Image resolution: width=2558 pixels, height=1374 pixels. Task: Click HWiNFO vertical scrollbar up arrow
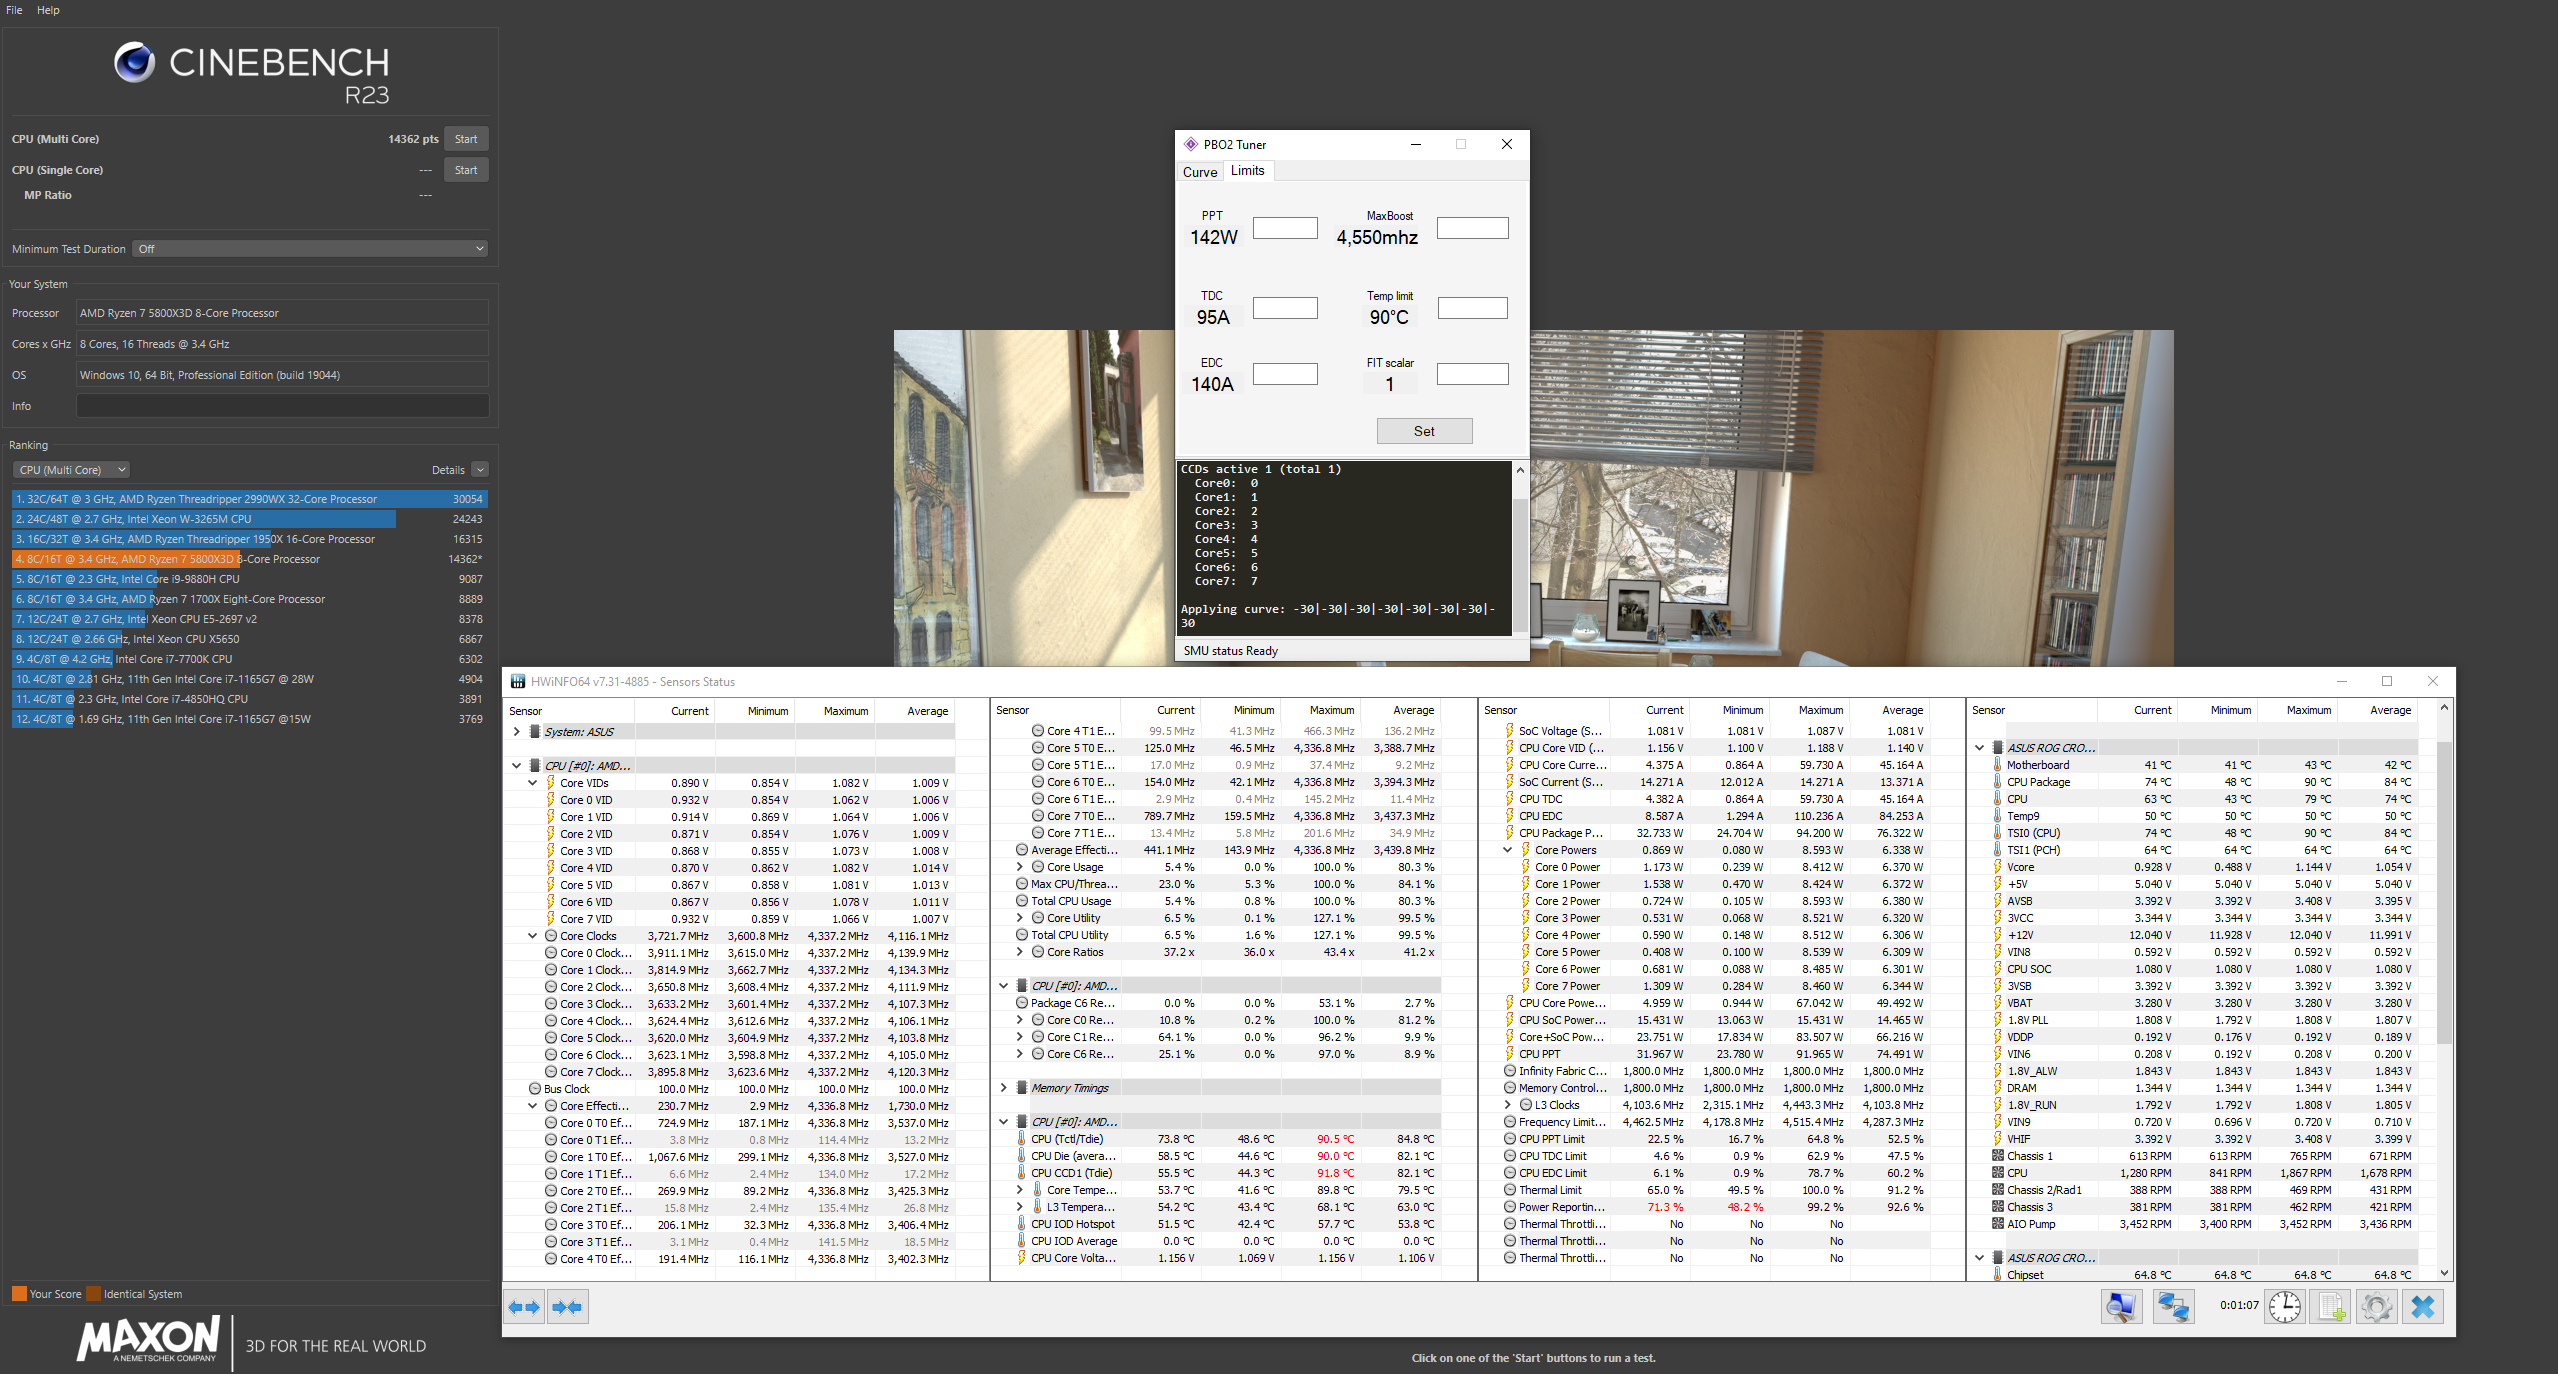pos(2444,708)
